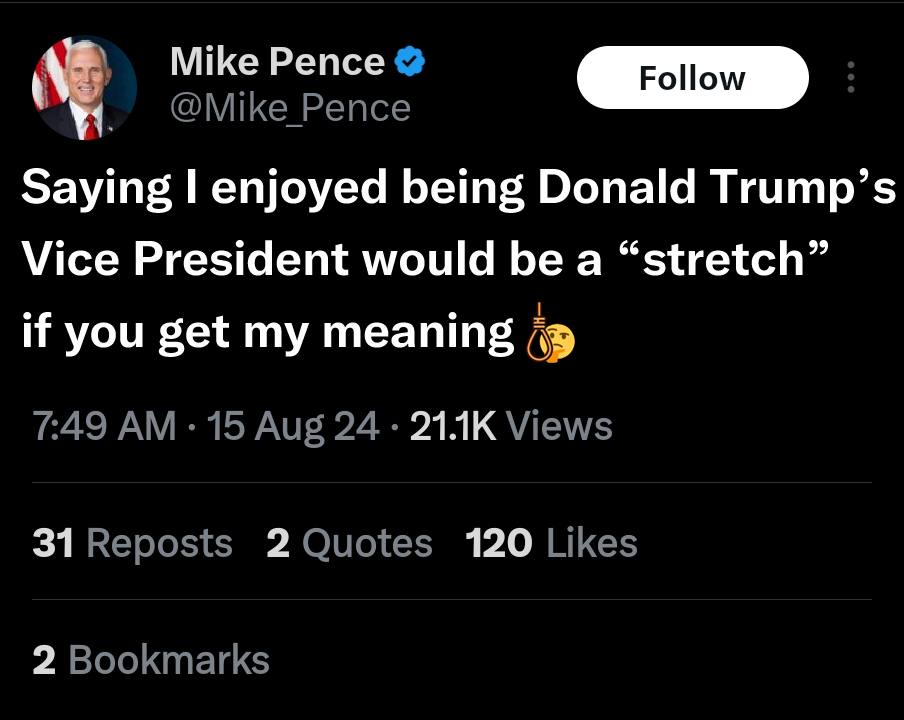Image resolution: width=904 pixels, height=720 pixels.
Task: Click "Vice President" in the tweet text
Action: (185, 260)
